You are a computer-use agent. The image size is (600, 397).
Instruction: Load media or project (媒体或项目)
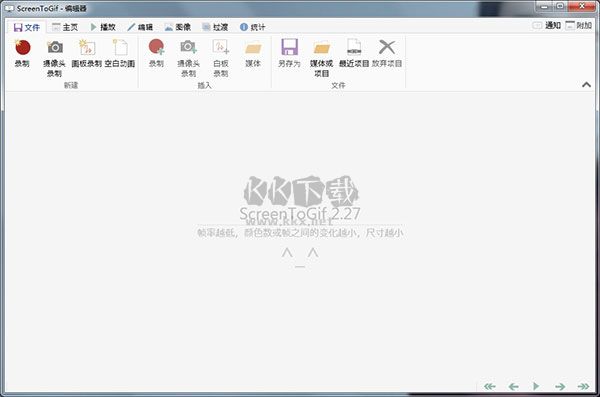tap(321, 58)
